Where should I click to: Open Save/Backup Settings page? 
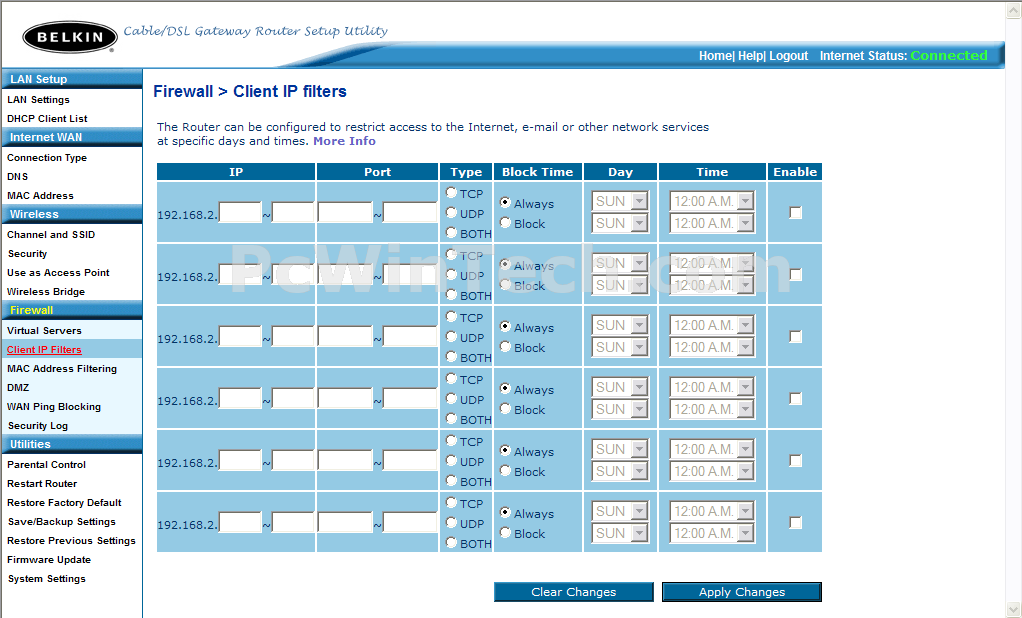(62, 522)
